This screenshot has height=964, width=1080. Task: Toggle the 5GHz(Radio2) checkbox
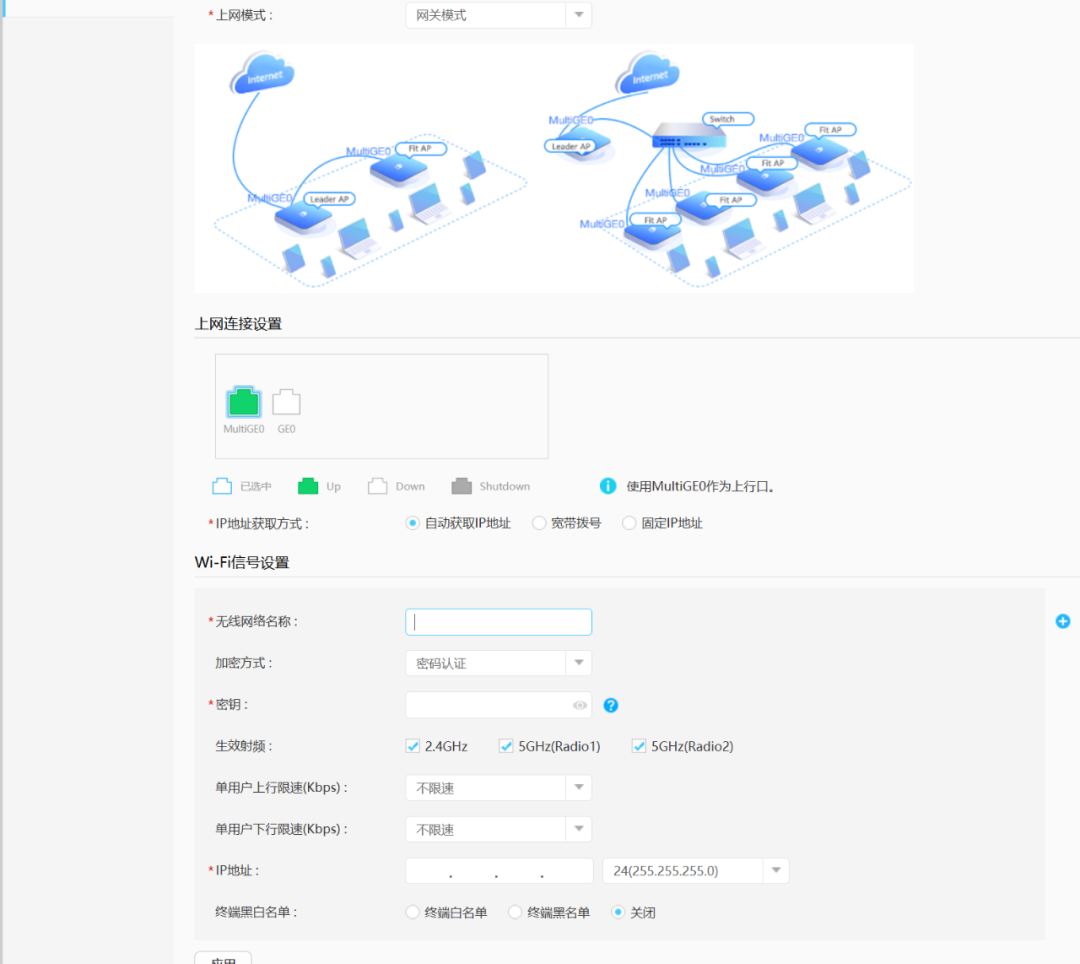639,746
